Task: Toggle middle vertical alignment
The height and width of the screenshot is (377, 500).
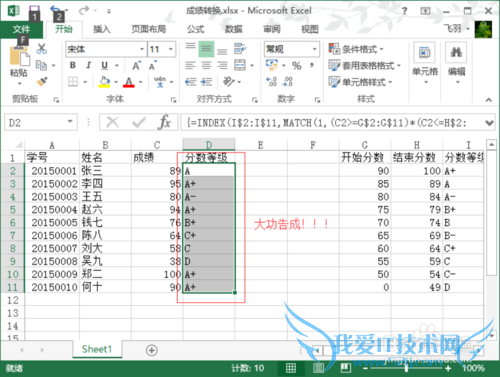Action: [206, 49]
